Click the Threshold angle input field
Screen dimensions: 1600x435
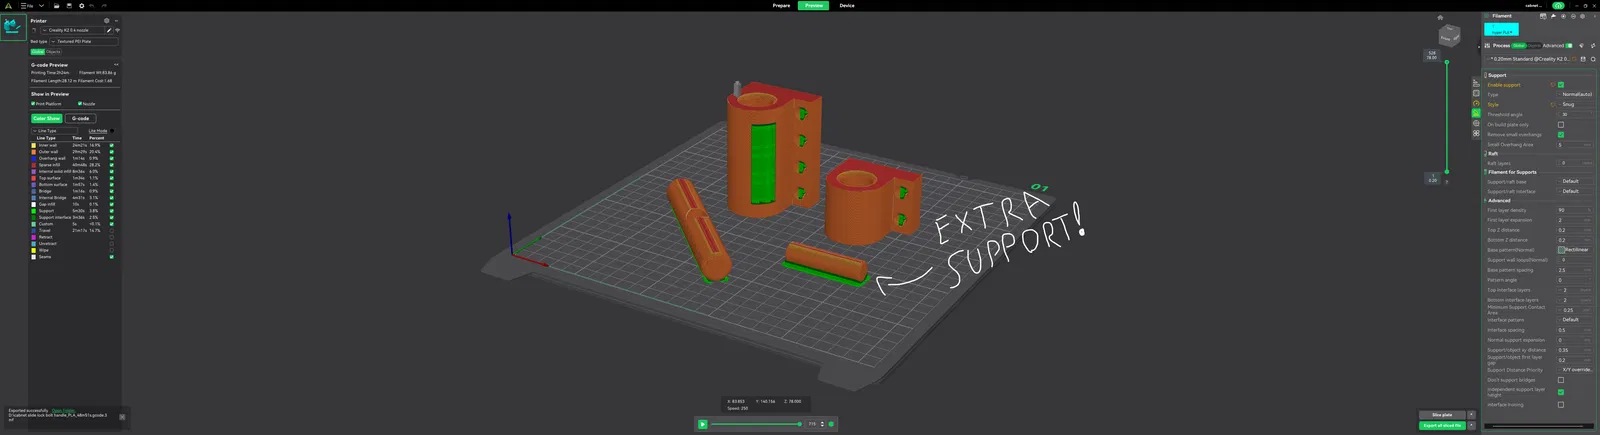click(x=1574, y=114)
